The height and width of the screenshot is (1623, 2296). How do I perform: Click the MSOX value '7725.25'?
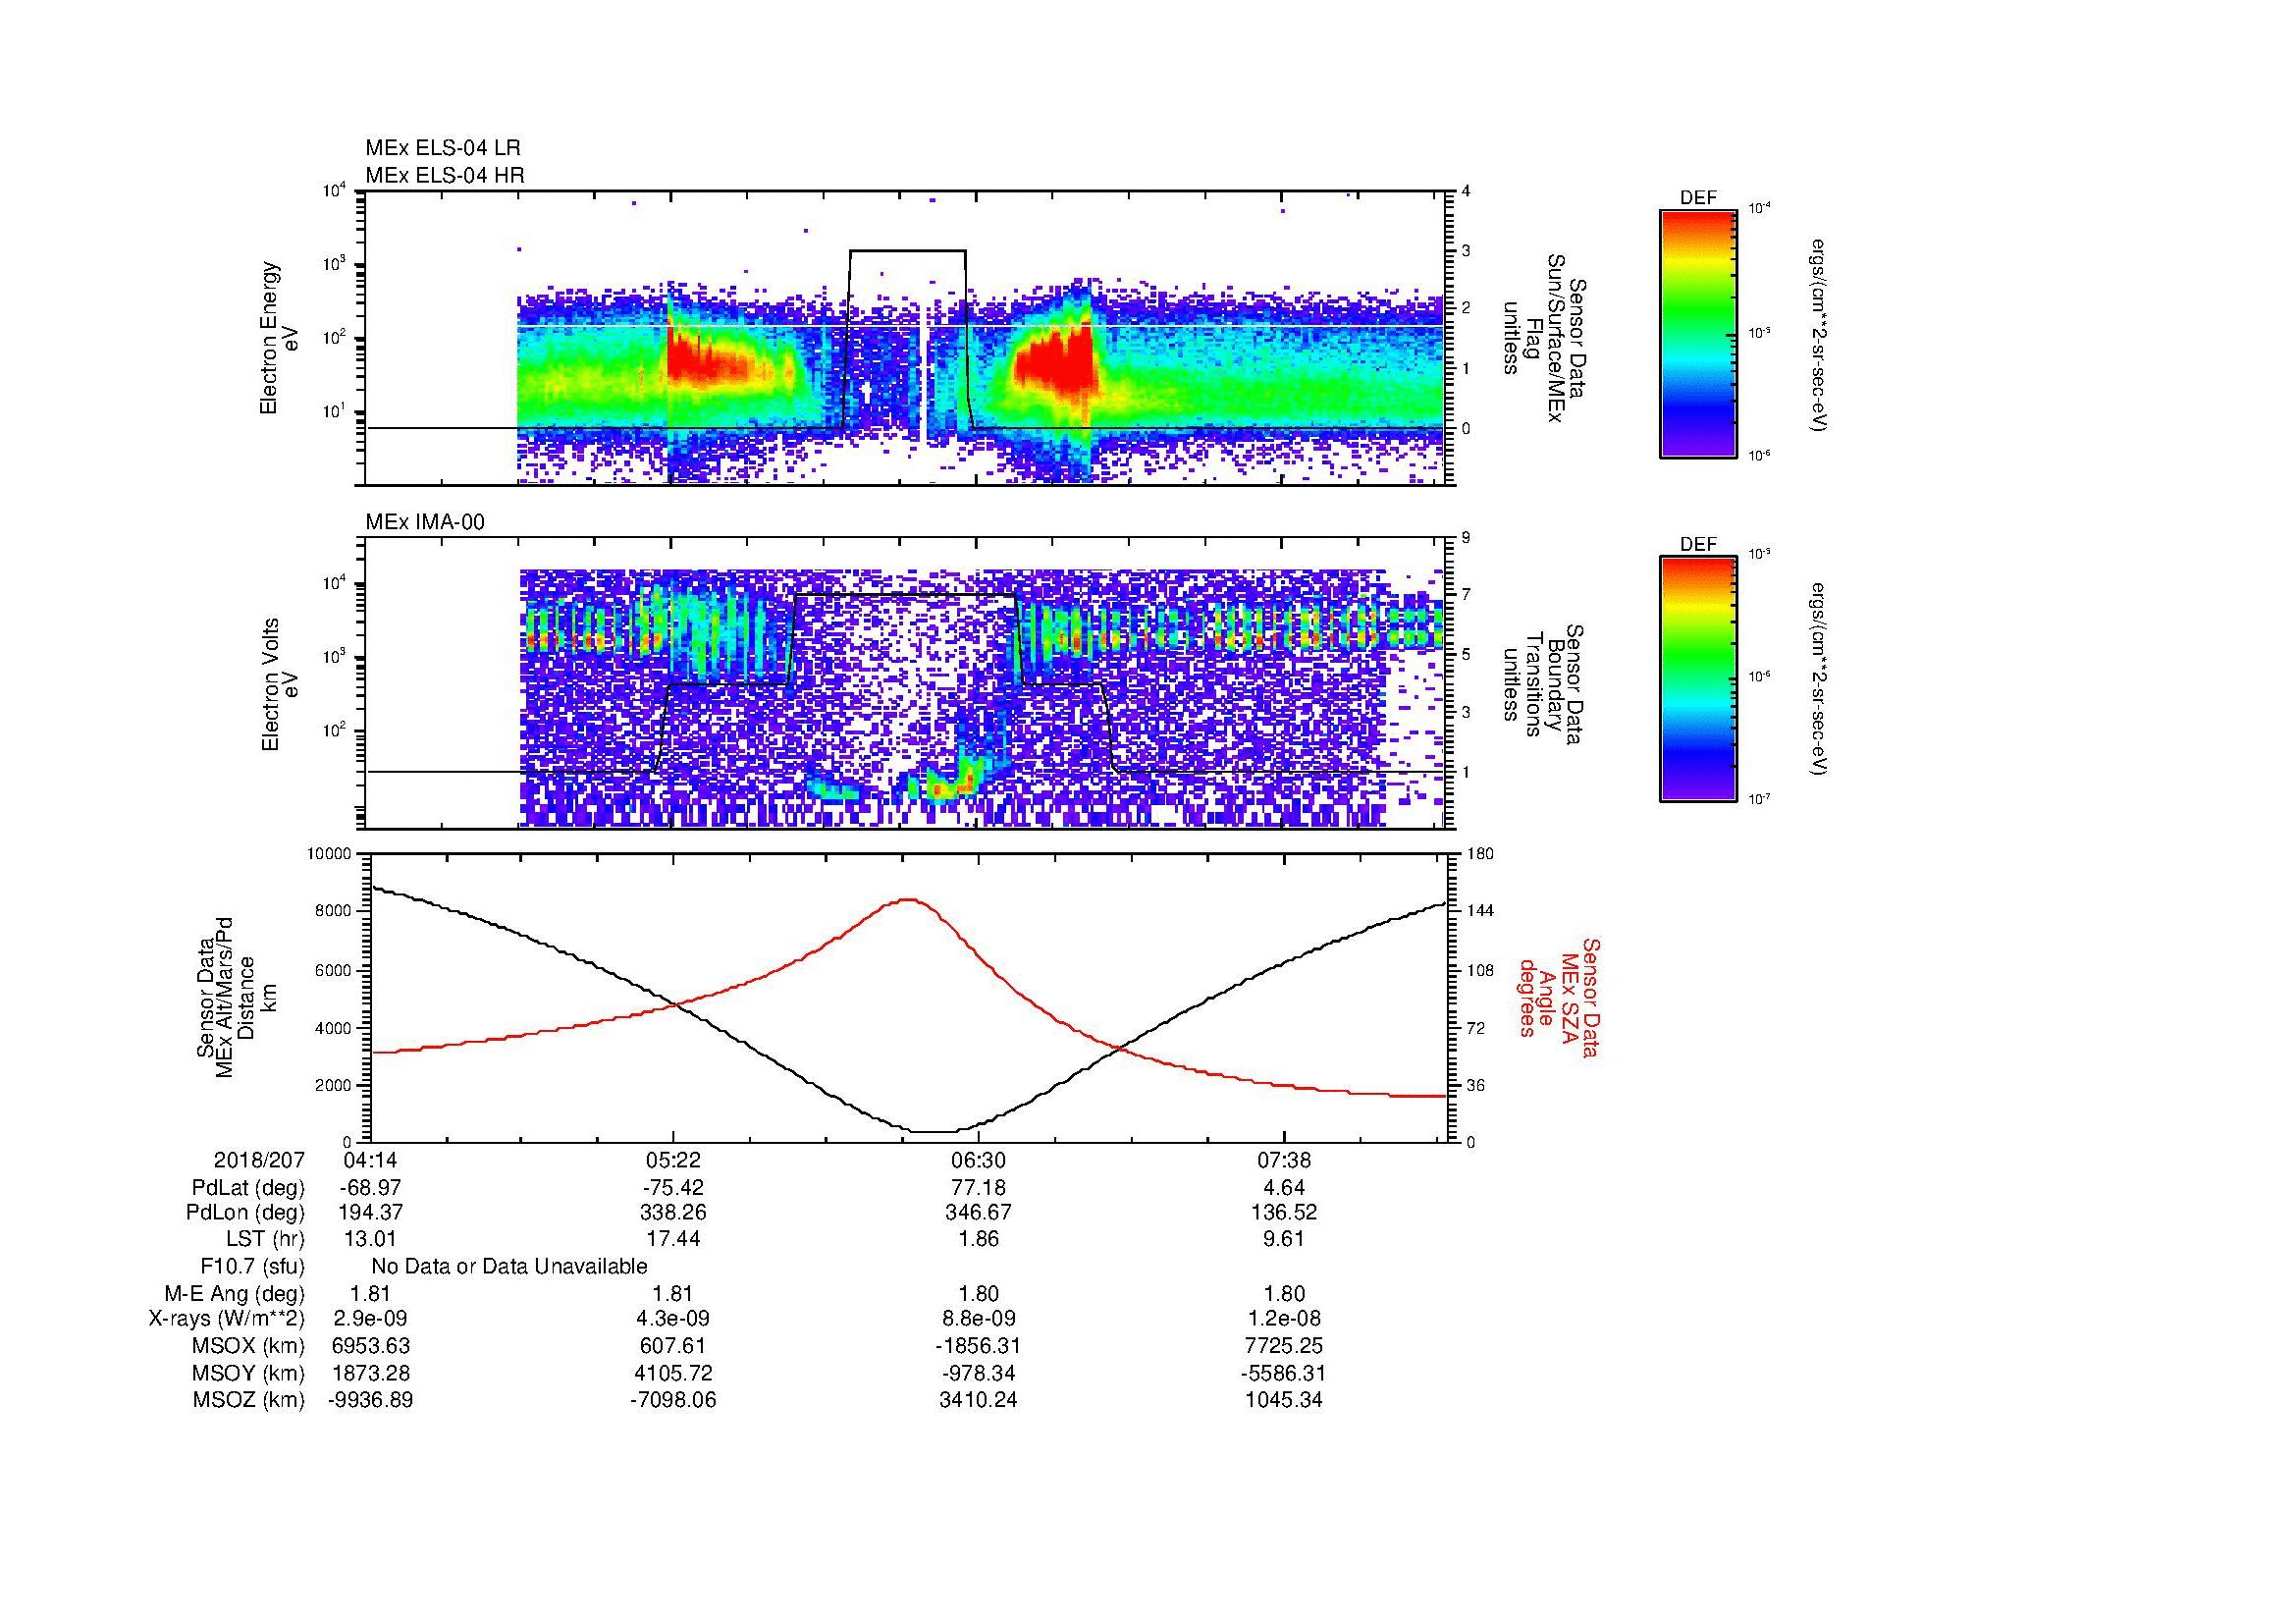coord(1283,1346)
